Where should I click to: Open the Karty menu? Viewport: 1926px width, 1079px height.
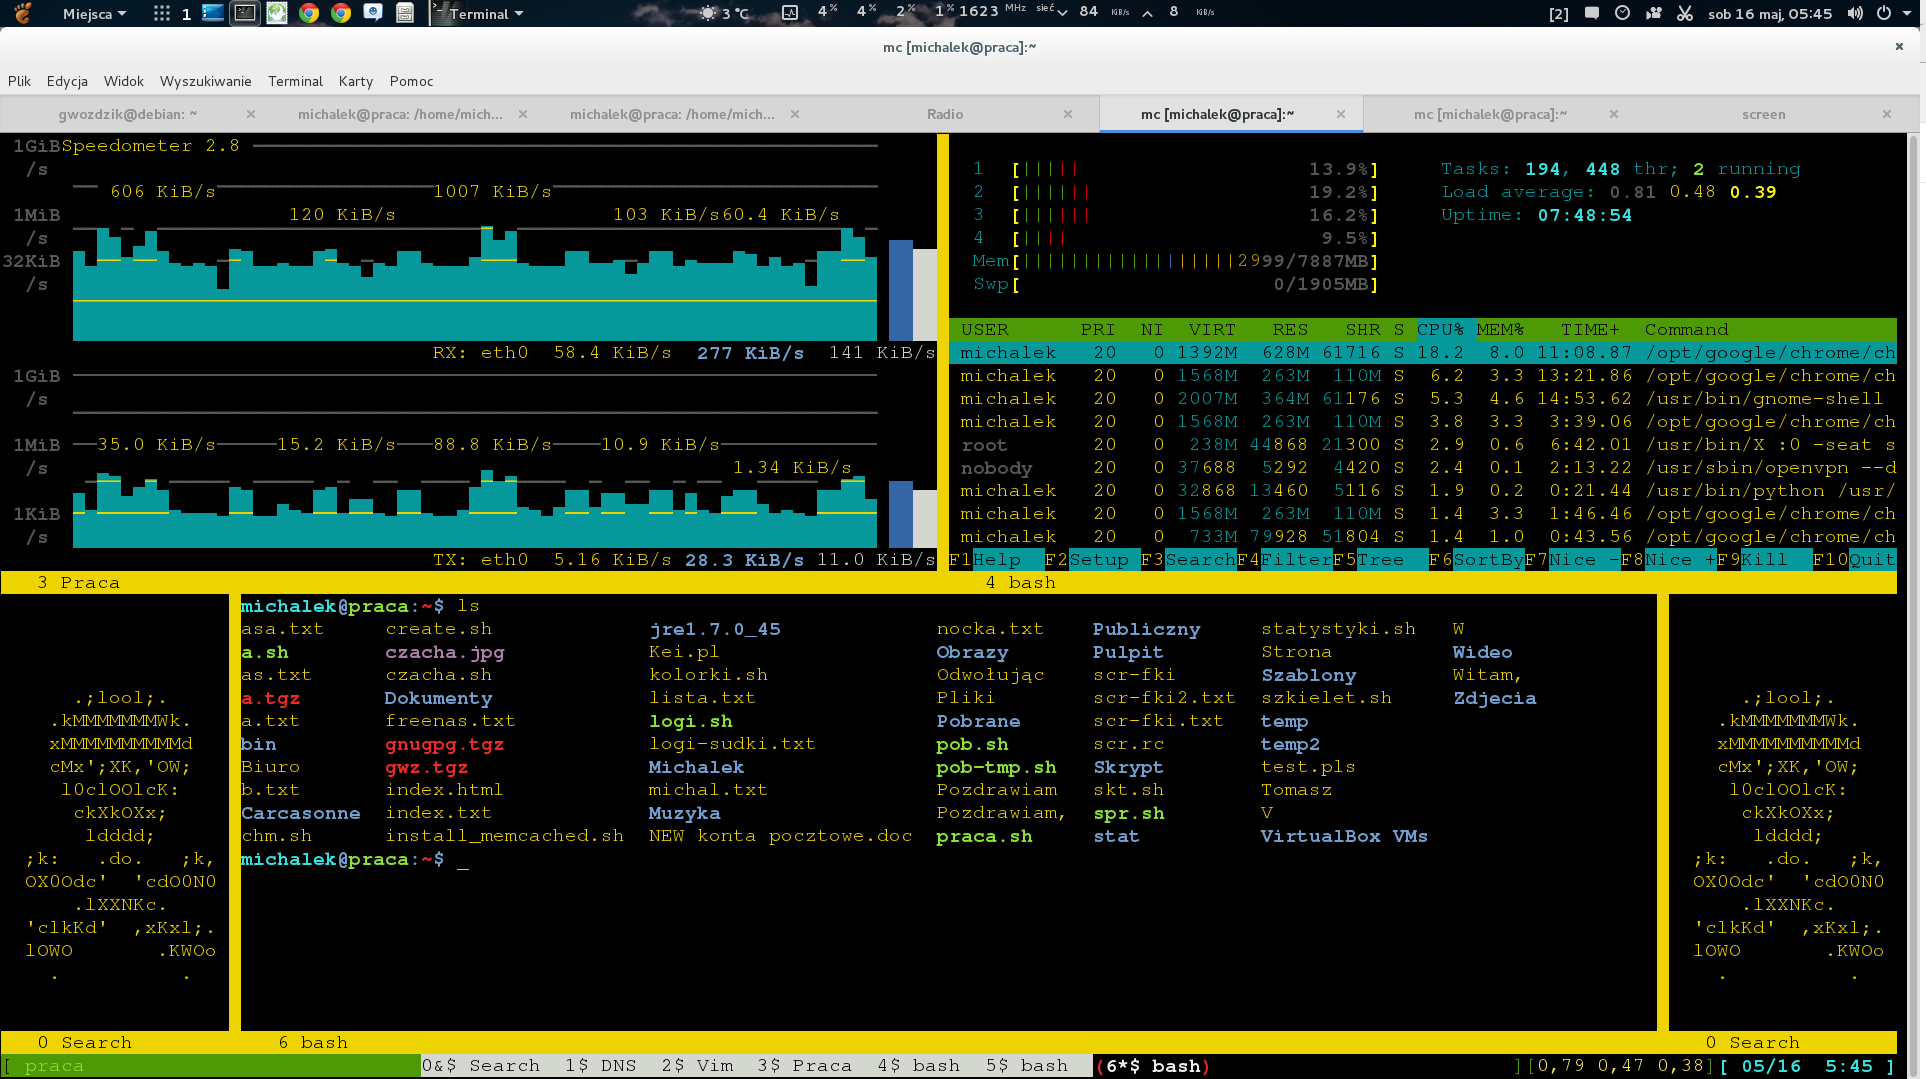(355, 81)
